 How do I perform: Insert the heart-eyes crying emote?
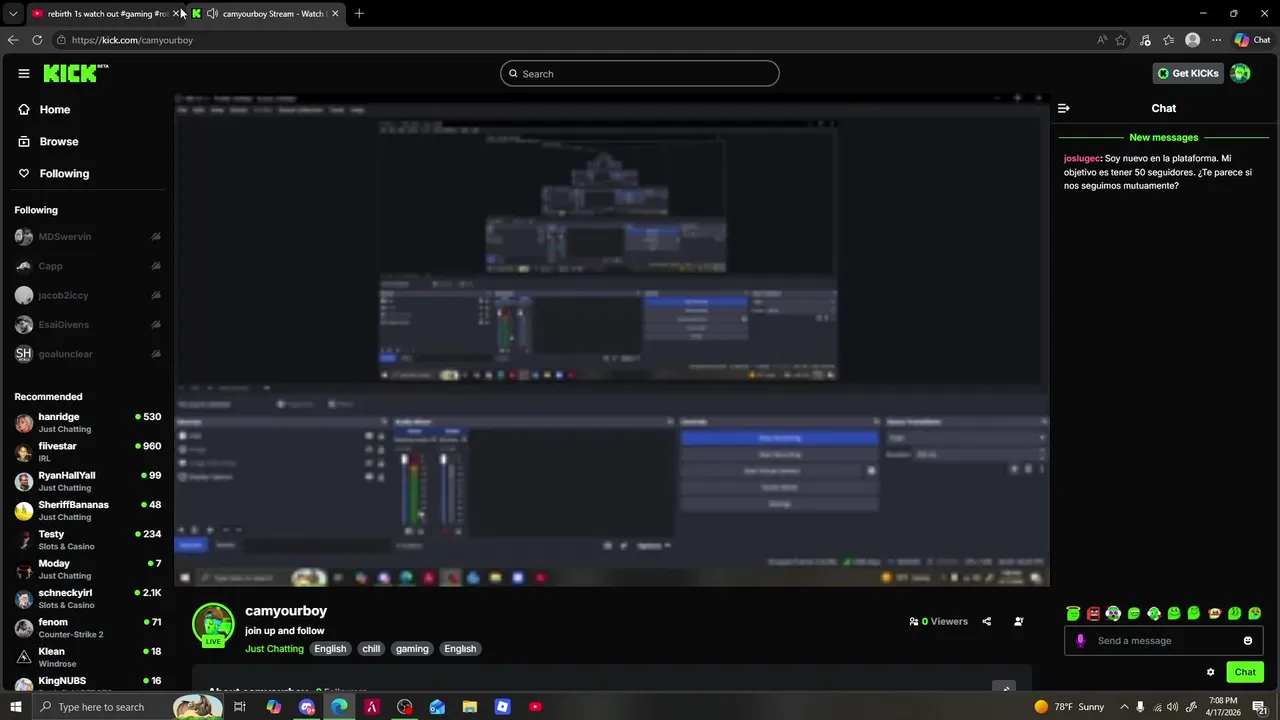(1254, 613)
